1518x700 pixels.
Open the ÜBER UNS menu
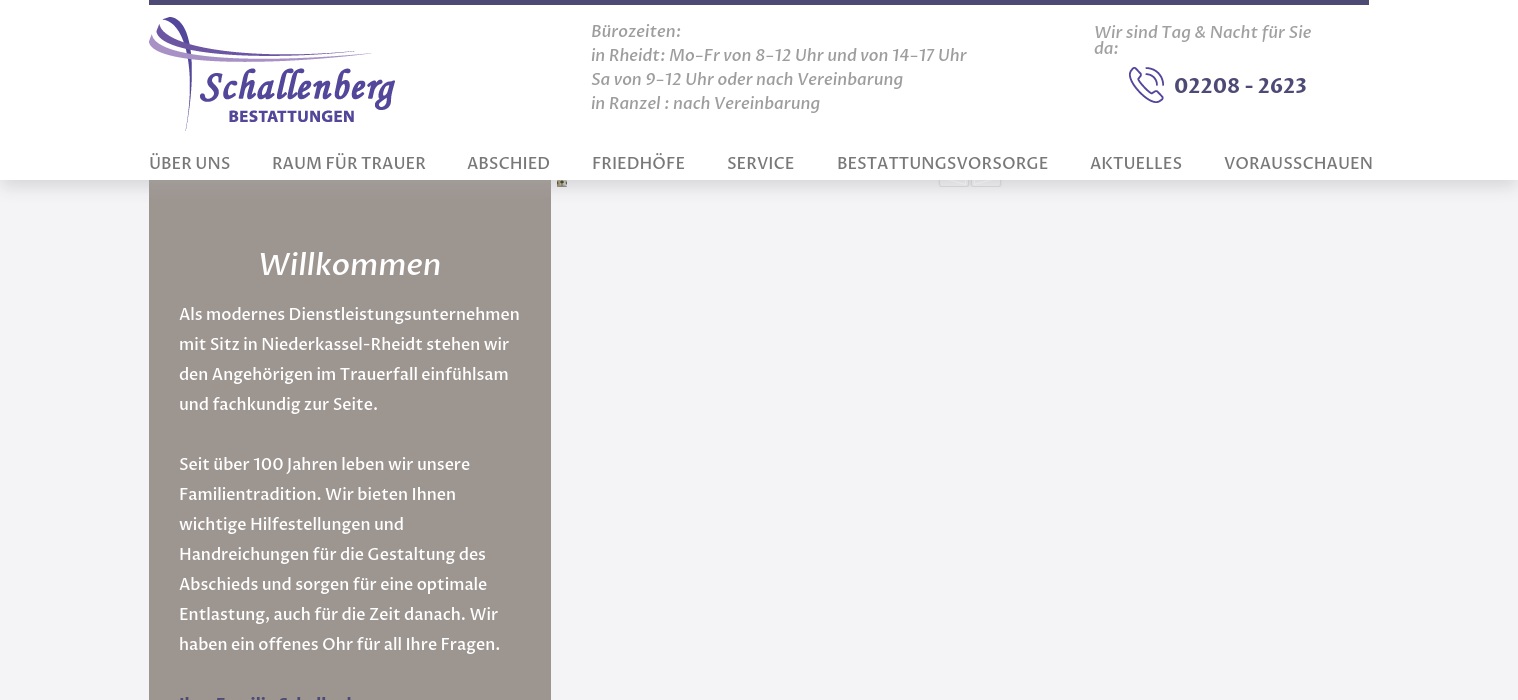coord(189,163)
